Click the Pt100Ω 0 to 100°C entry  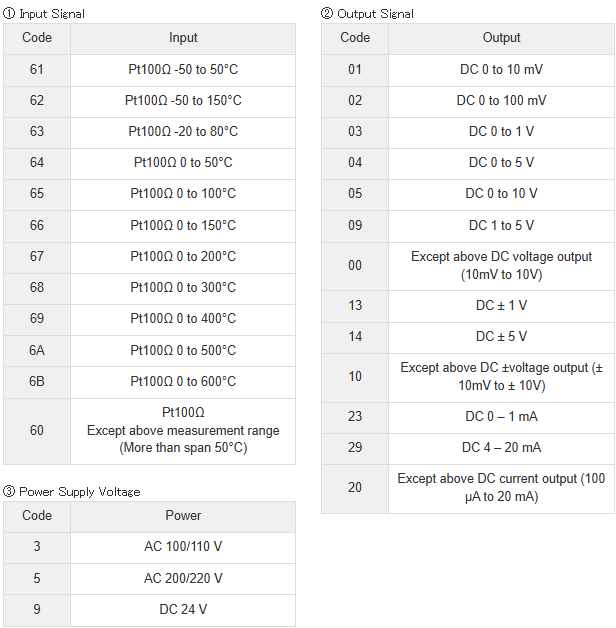coord(183,194)
